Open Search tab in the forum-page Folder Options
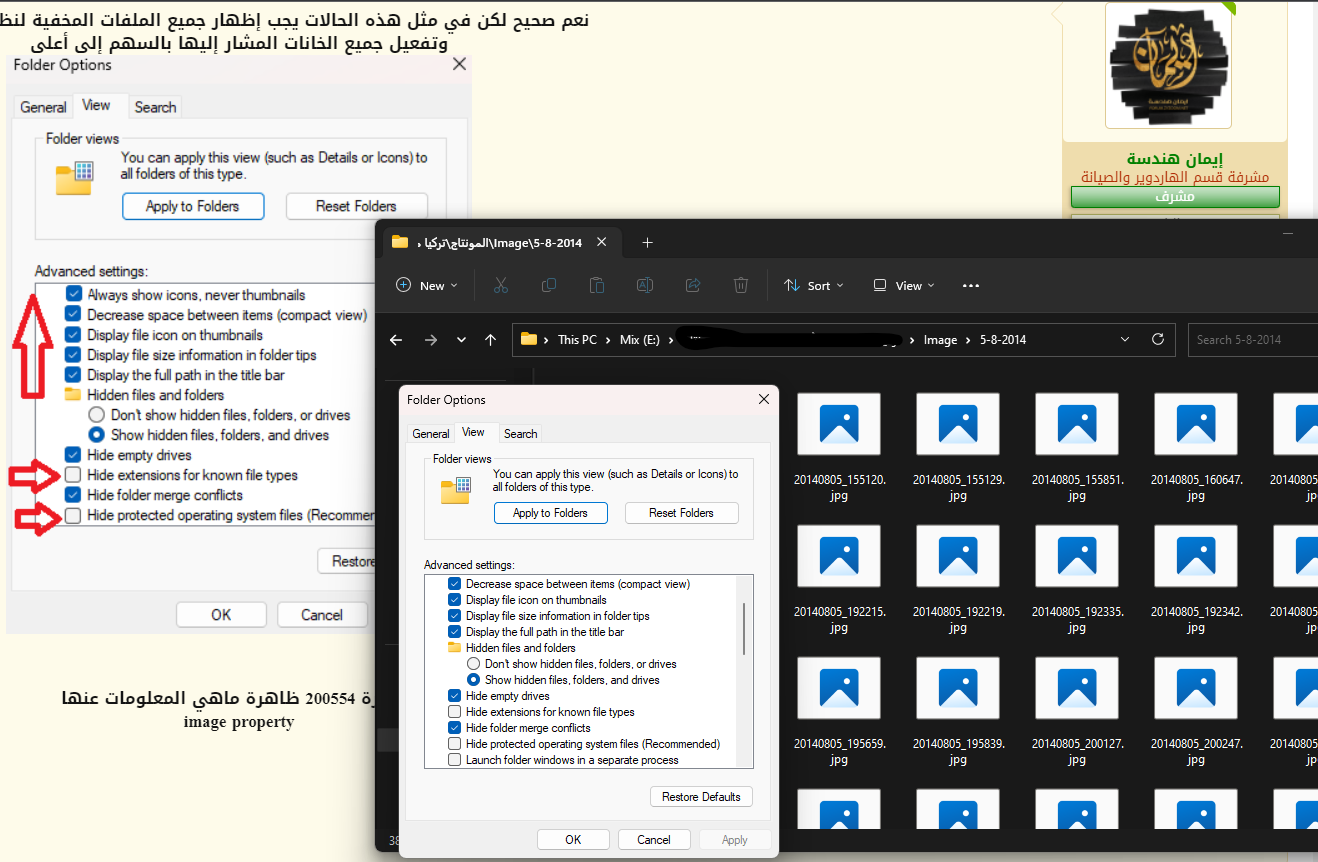The height and width of the screenshot is (862, 1318). [156, 107]
